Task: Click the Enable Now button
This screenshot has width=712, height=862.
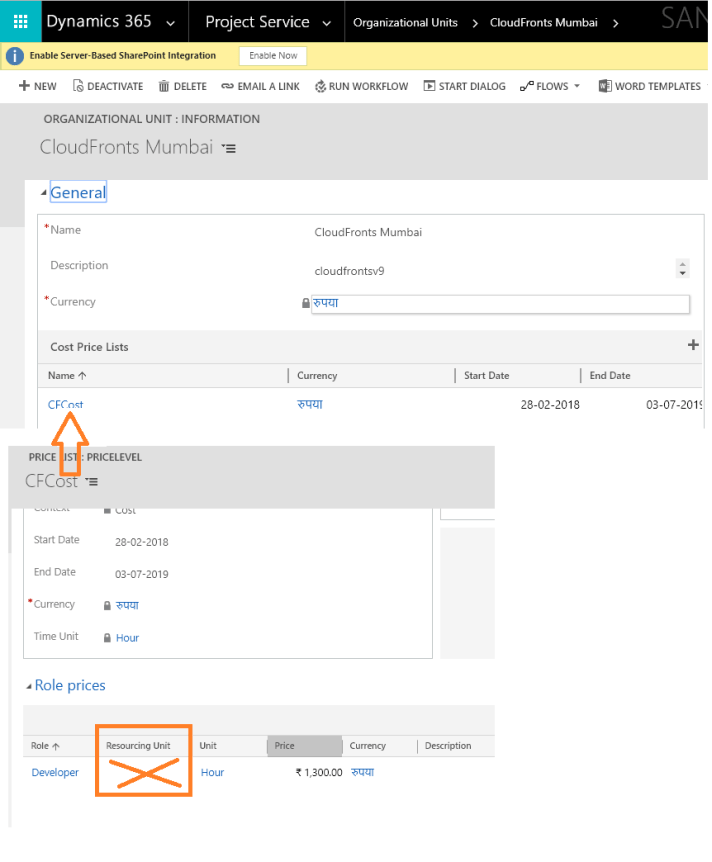Action: (273, 56)
